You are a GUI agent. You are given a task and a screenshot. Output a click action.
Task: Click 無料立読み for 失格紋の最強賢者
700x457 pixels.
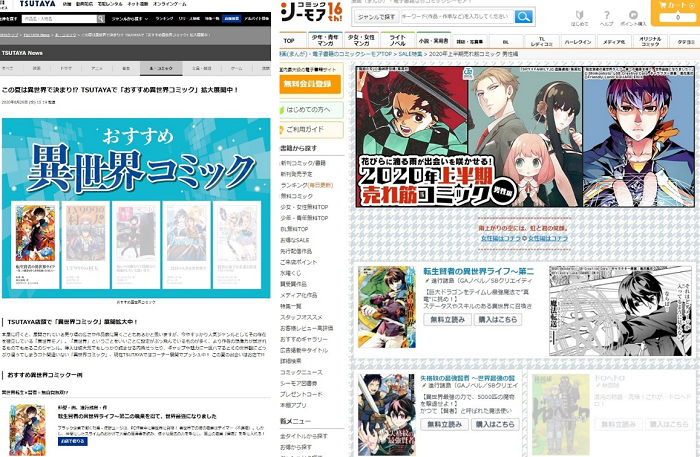point(444,424)
